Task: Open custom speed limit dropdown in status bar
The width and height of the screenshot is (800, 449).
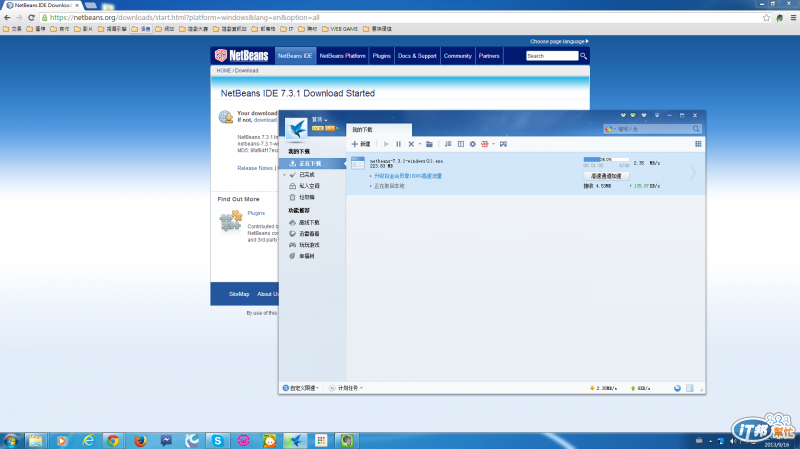Action: pos(301,388)
